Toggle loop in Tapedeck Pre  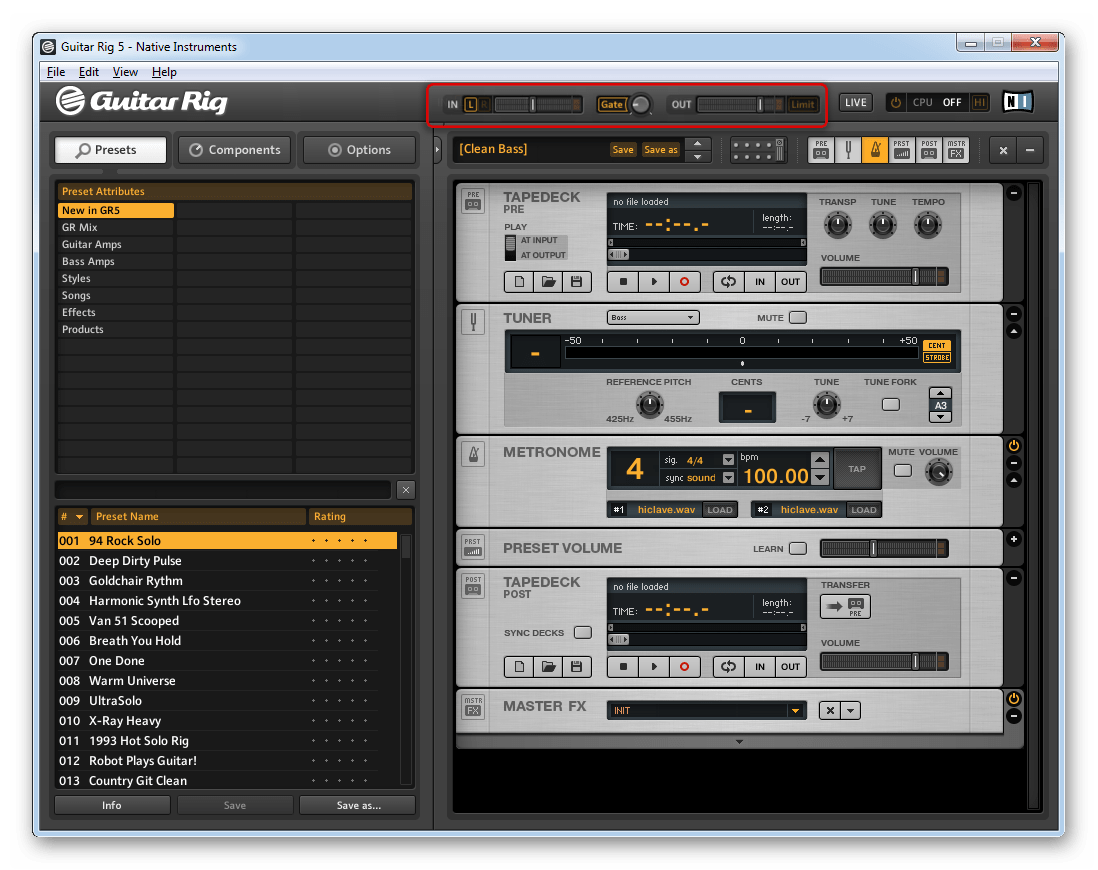tap(729, 282)
